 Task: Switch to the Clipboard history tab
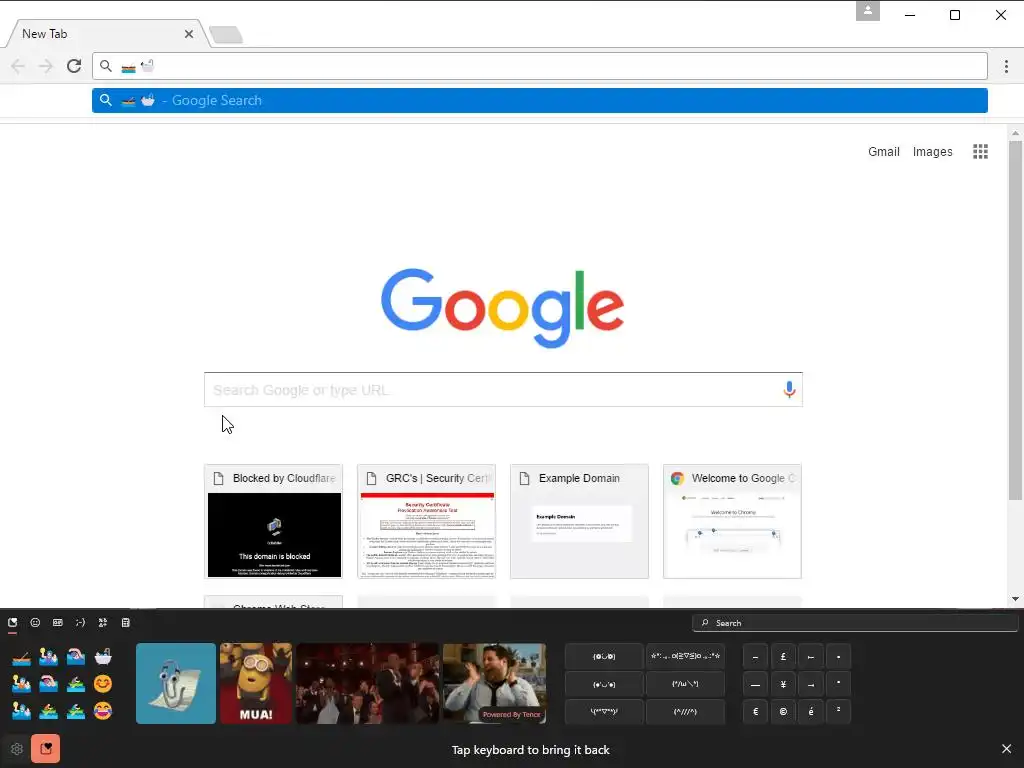coord(125,623)
